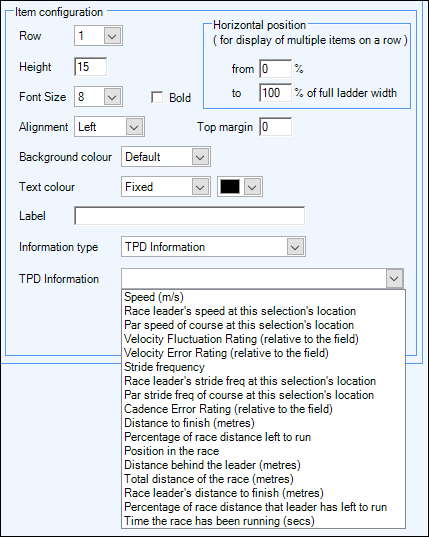Click the Height input field

coord(91,66)
